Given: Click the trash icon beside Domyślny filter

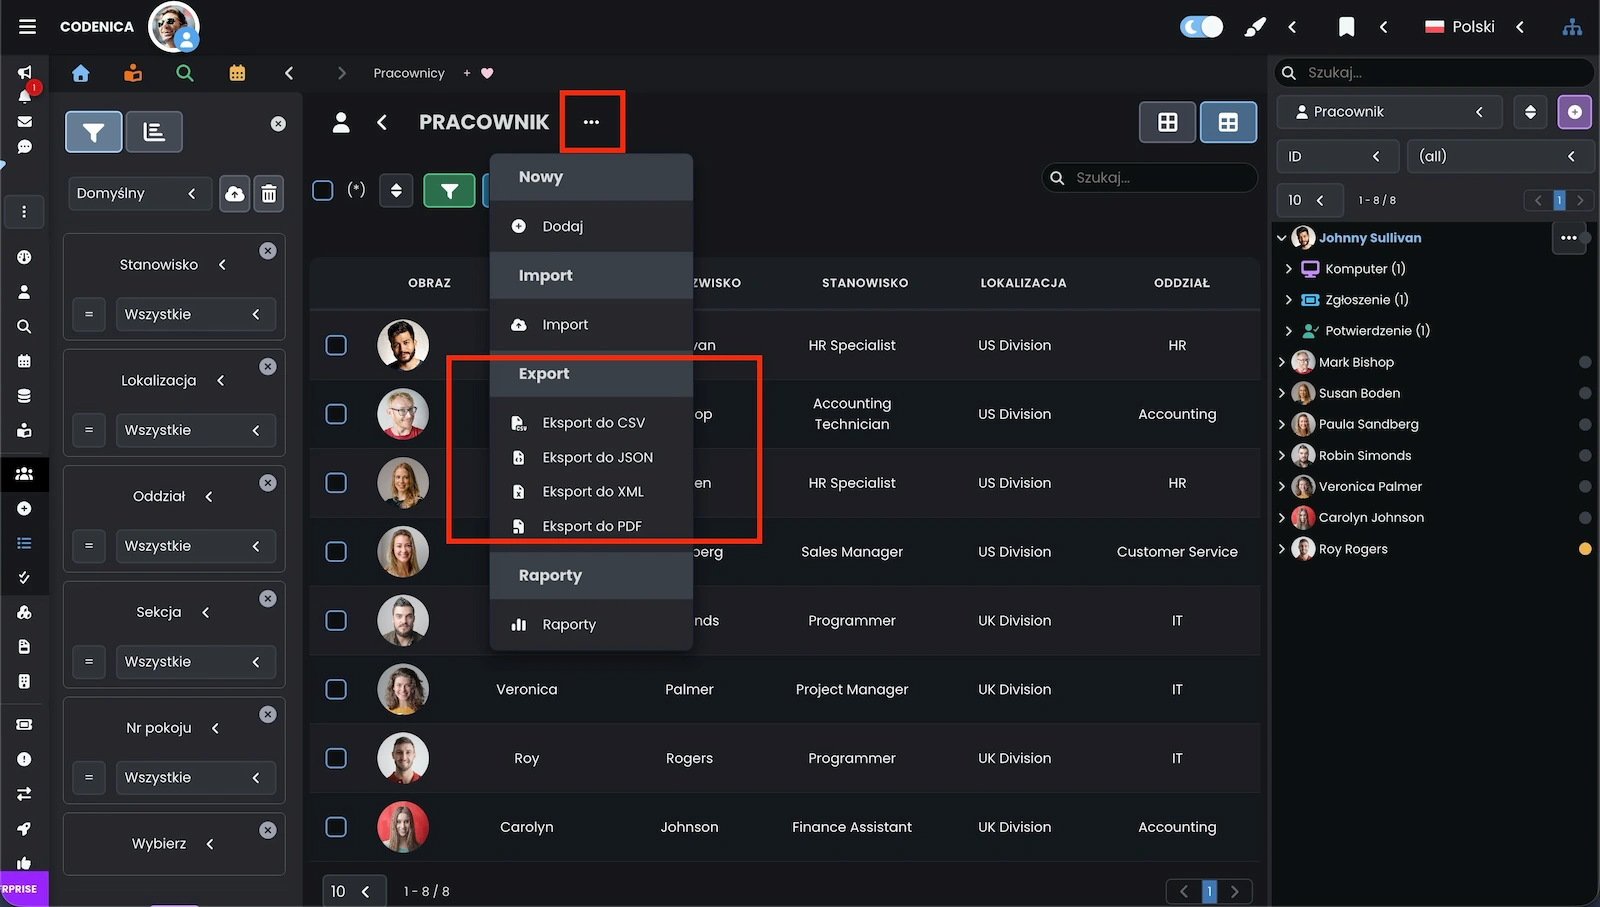Looking at the screenshot, I should click(269, 194).
